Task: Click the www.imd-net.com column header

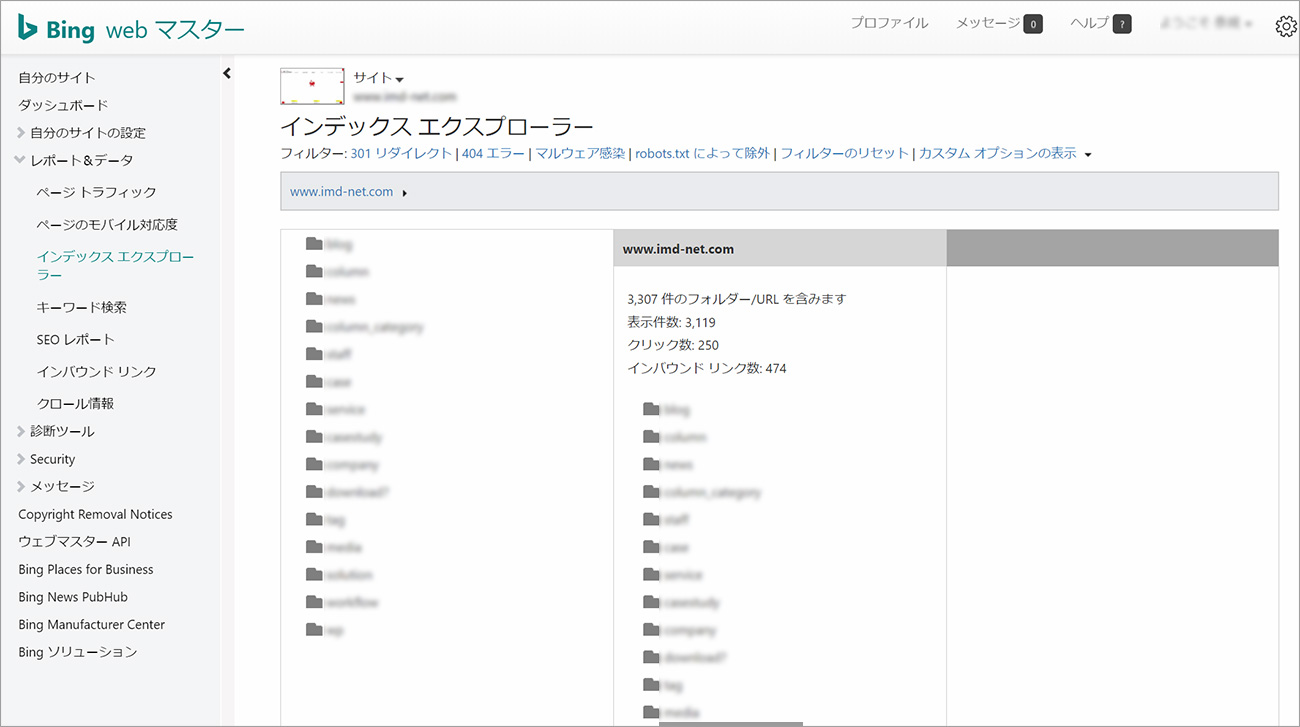Action: [x=780, y=248]
